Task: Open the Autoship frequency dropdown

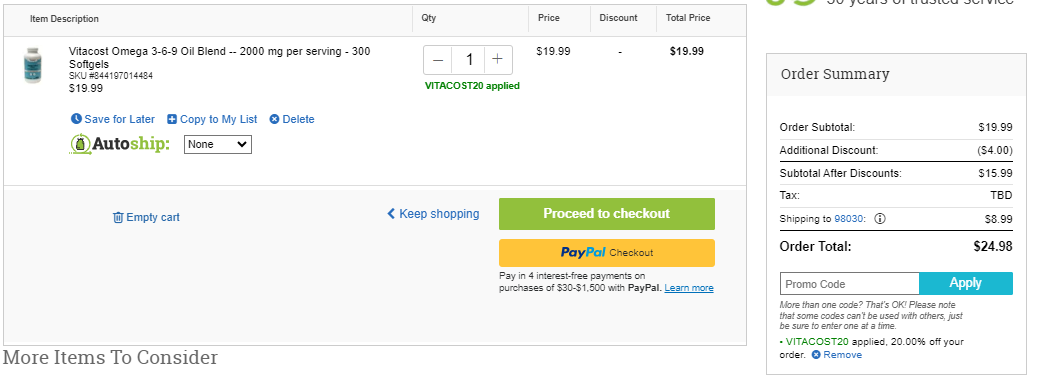Action: tap(218, 144)
